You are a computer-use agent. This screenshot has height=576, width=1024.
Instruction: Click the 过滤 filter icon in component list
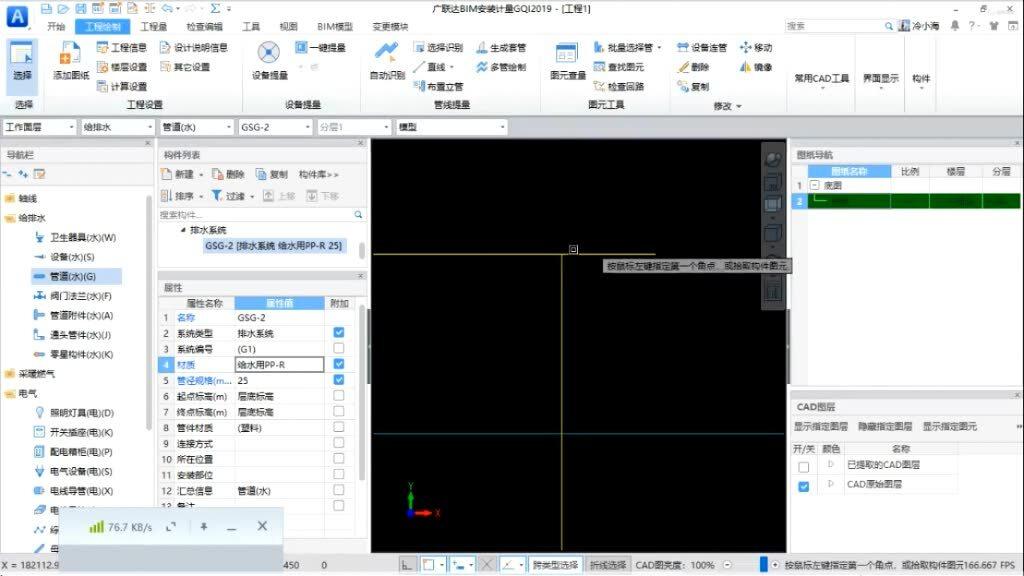pyautogui.click(x=228, y=196)
